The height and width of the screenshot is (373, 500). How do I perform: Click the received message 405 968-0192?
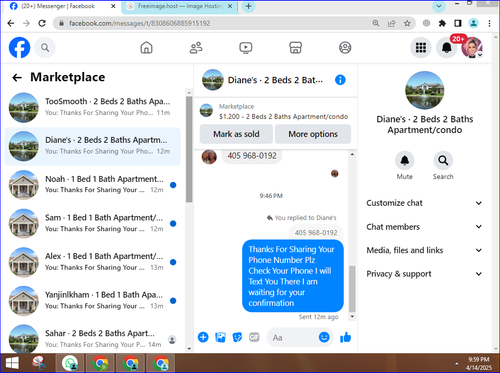(x=252, y=156)
